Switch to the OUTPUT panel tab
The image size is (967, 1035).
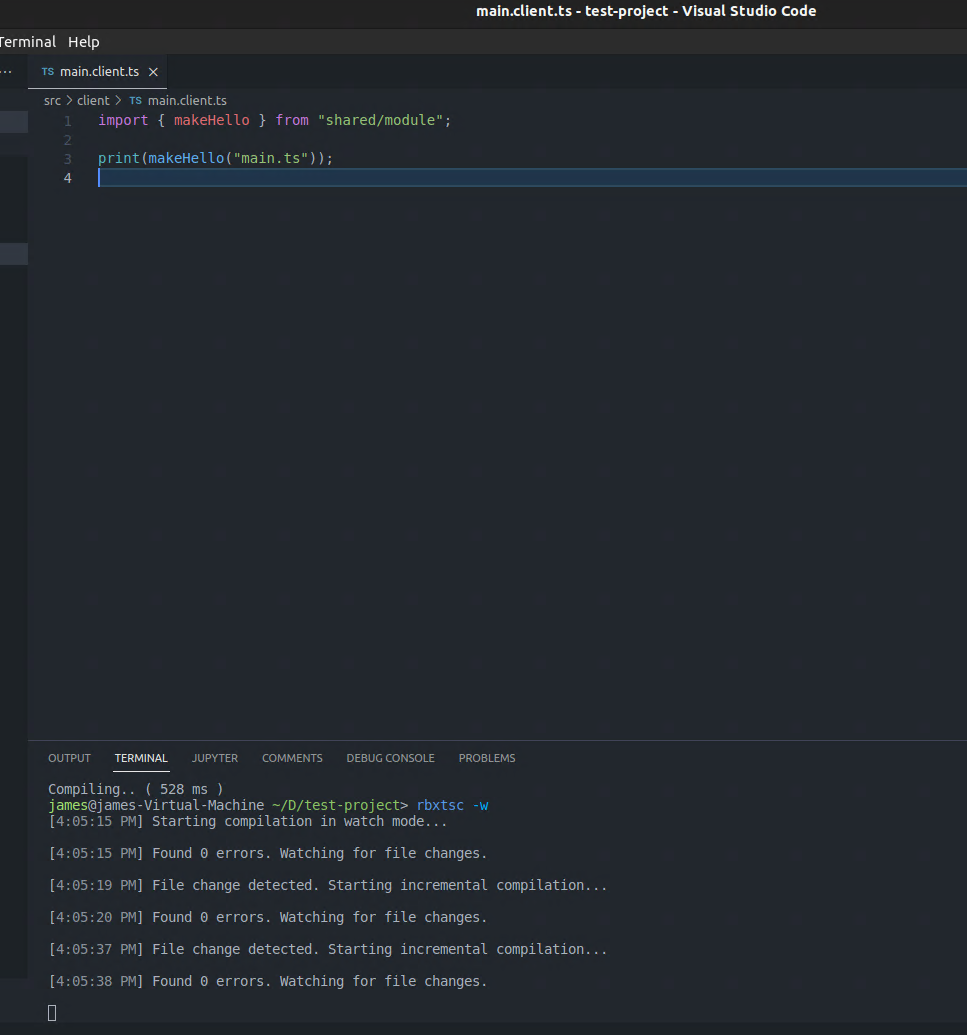(68, 758)
